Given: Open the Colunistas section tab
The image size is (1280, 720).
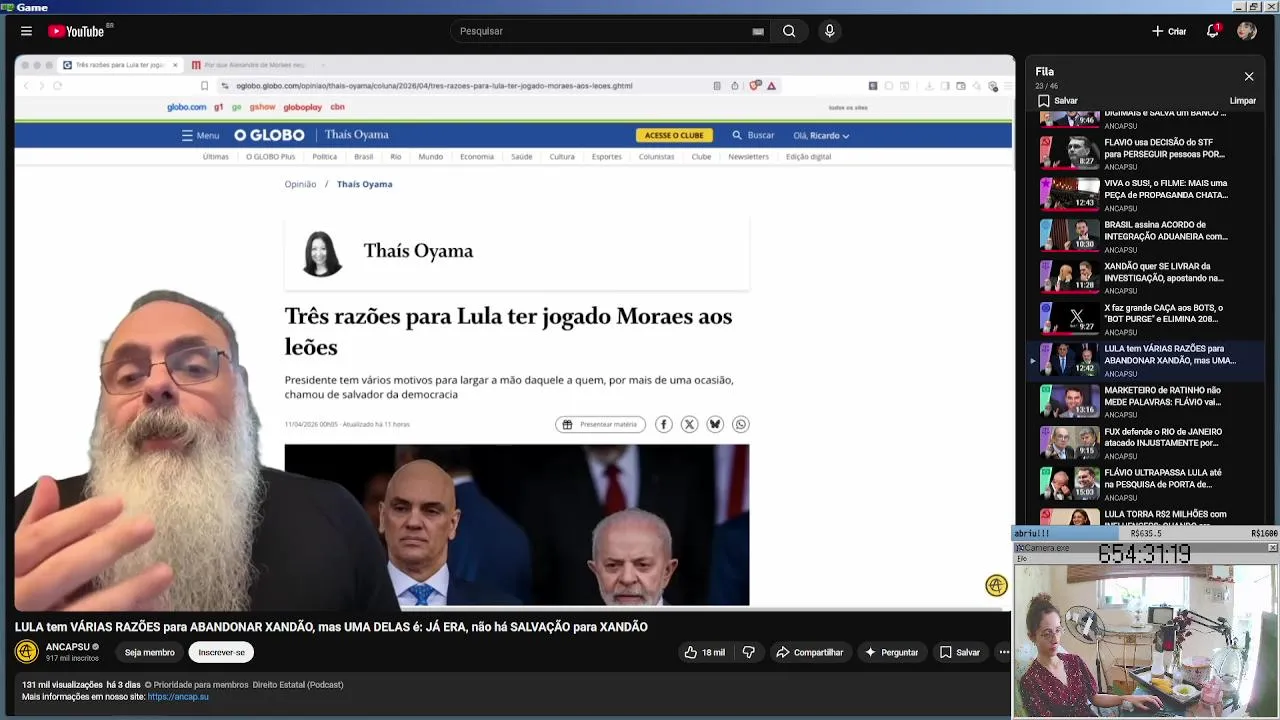Looking at the screenshot, I should tap(656, 156).
